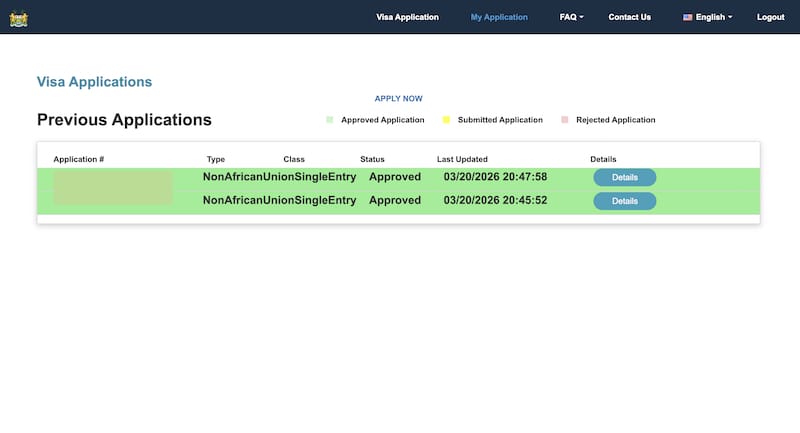Go to My Application page
The width and height of the screenshot is (800, 433).
(x=499, y=17)
